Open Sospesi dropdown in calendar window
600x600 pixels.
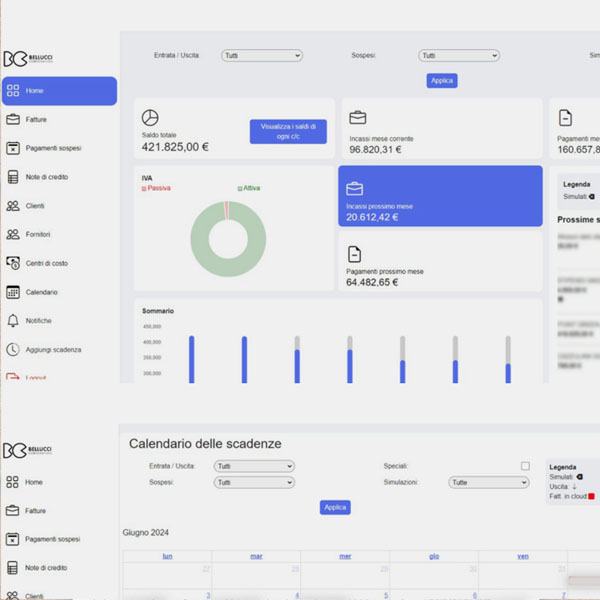[x=254, y=482]
